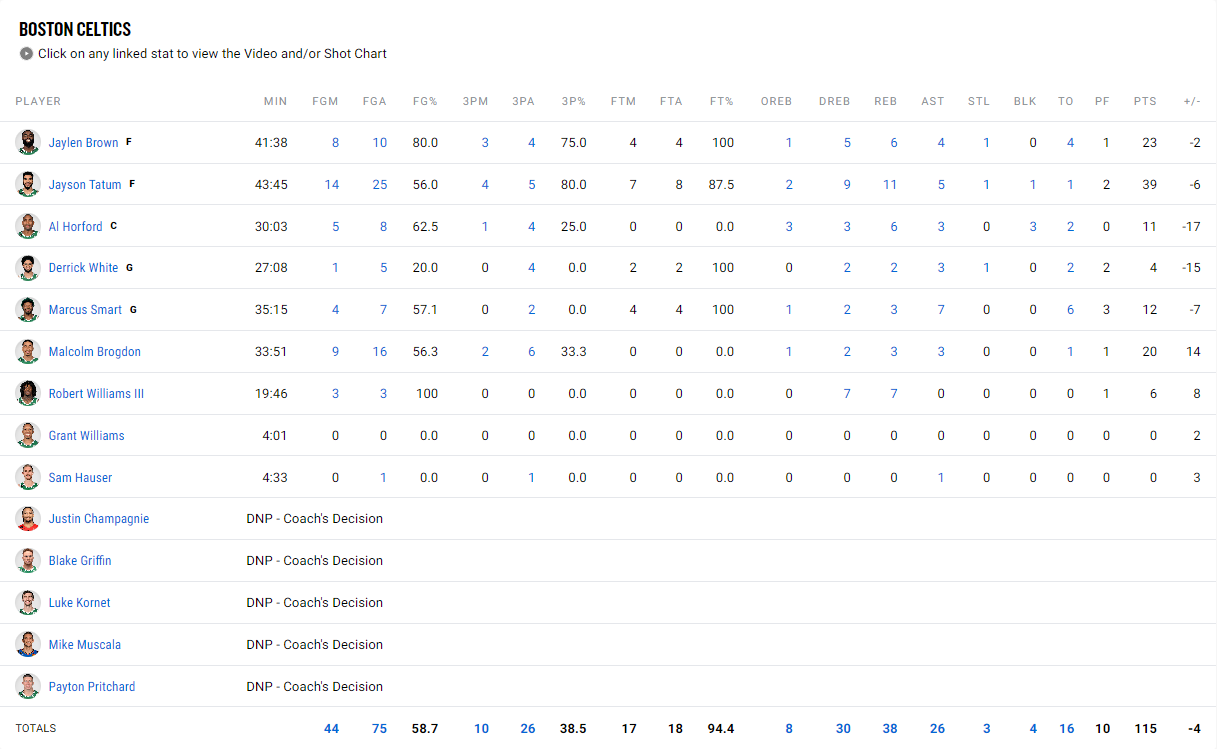Click the PTS column header
Screen dimensions: 1217x749
[x=1145, y=101]
